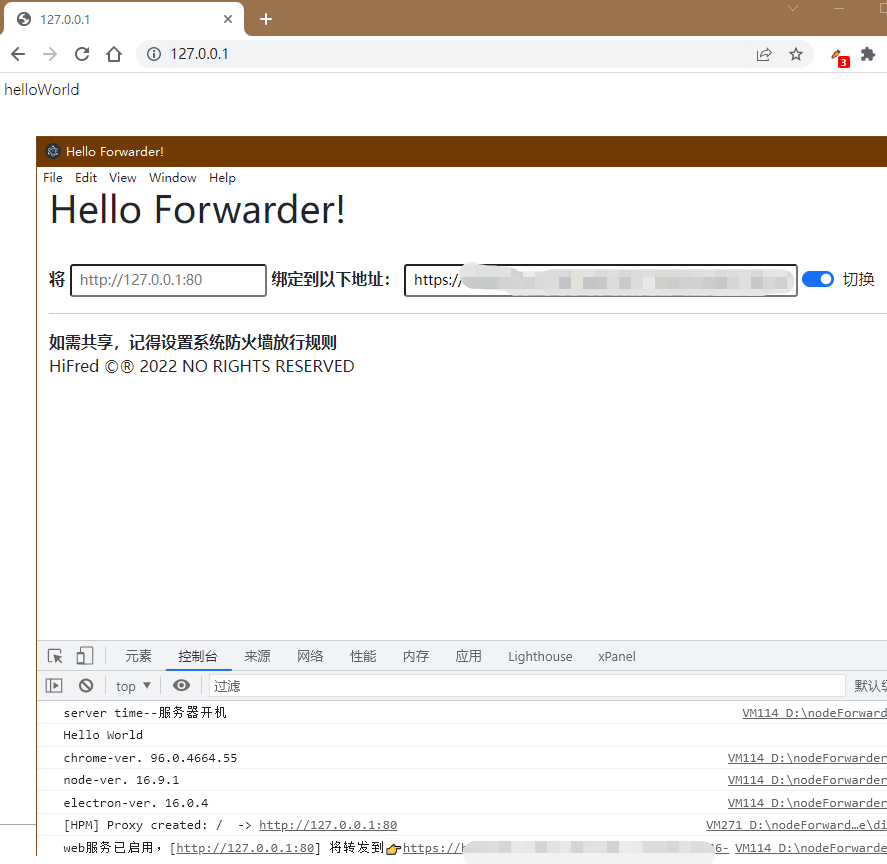Click the 过滤 console filter field

pyautogui.click(x=527, y=686)
